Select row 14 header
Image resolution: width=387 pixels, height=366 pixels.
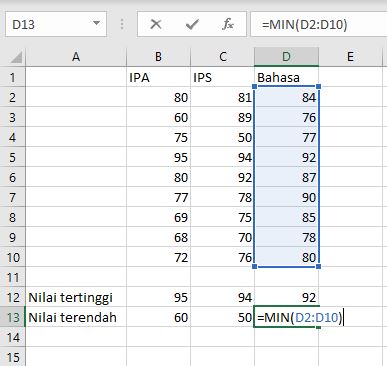click(x=13, y=337)
